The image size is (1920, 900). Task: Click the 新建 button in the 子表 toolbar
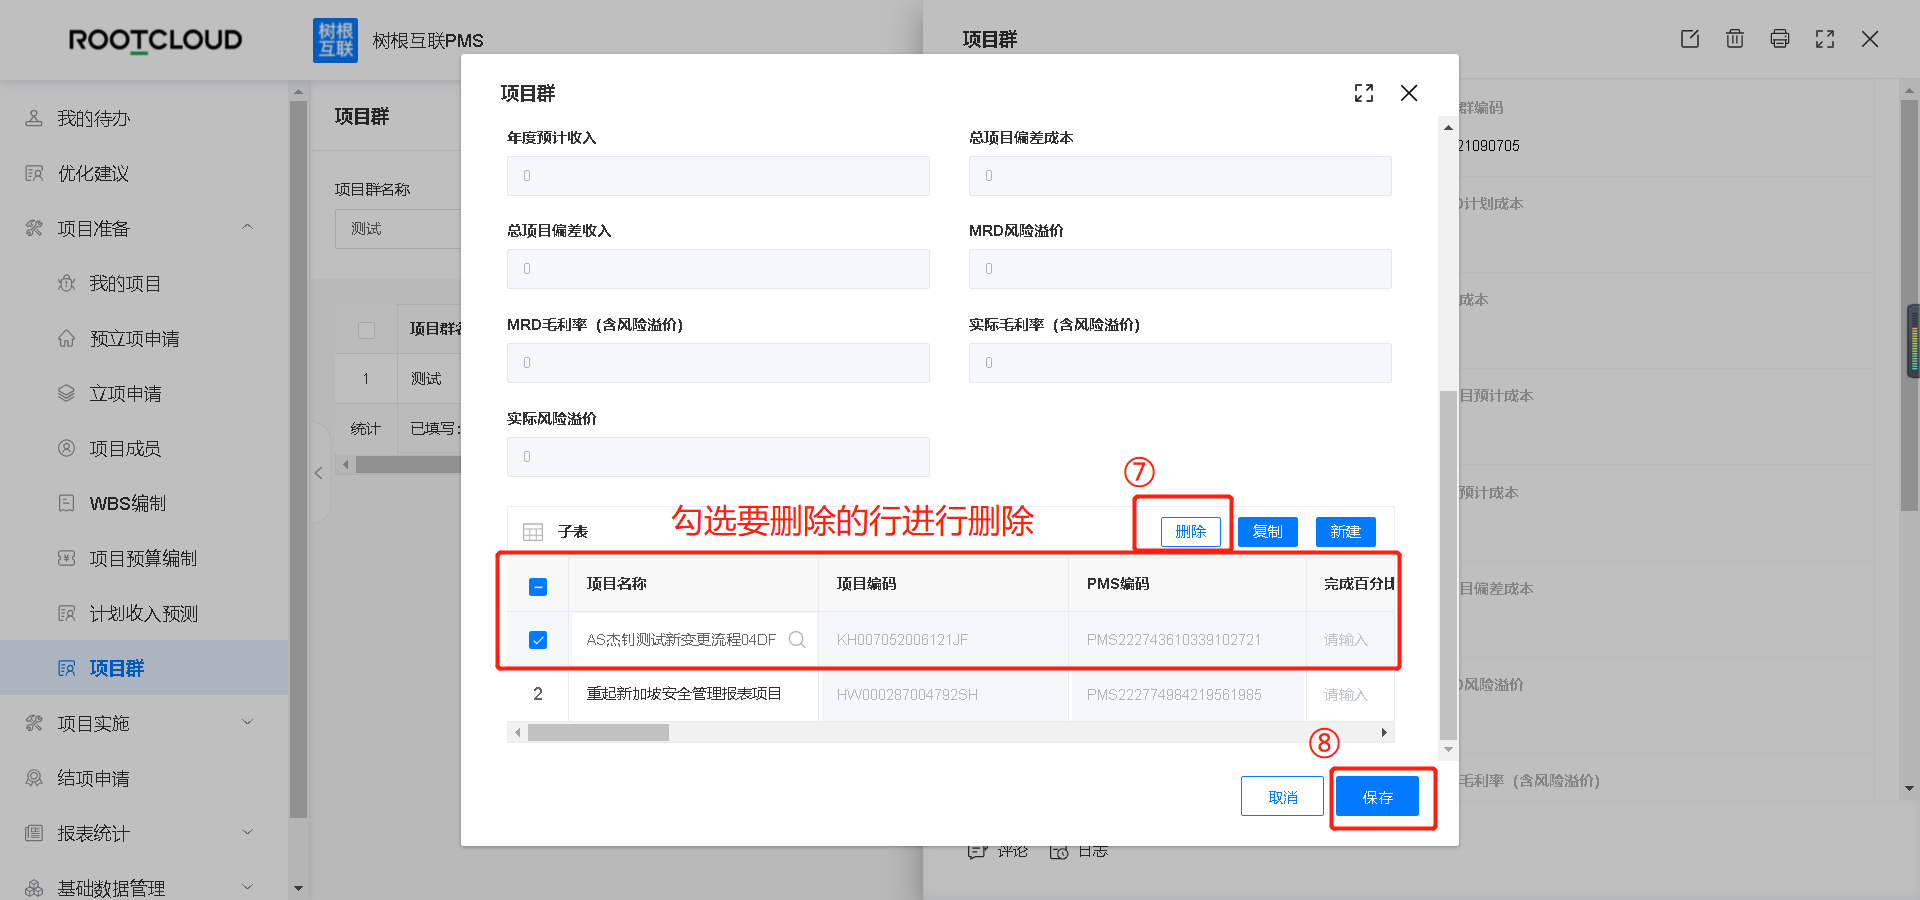point(1346,532)
